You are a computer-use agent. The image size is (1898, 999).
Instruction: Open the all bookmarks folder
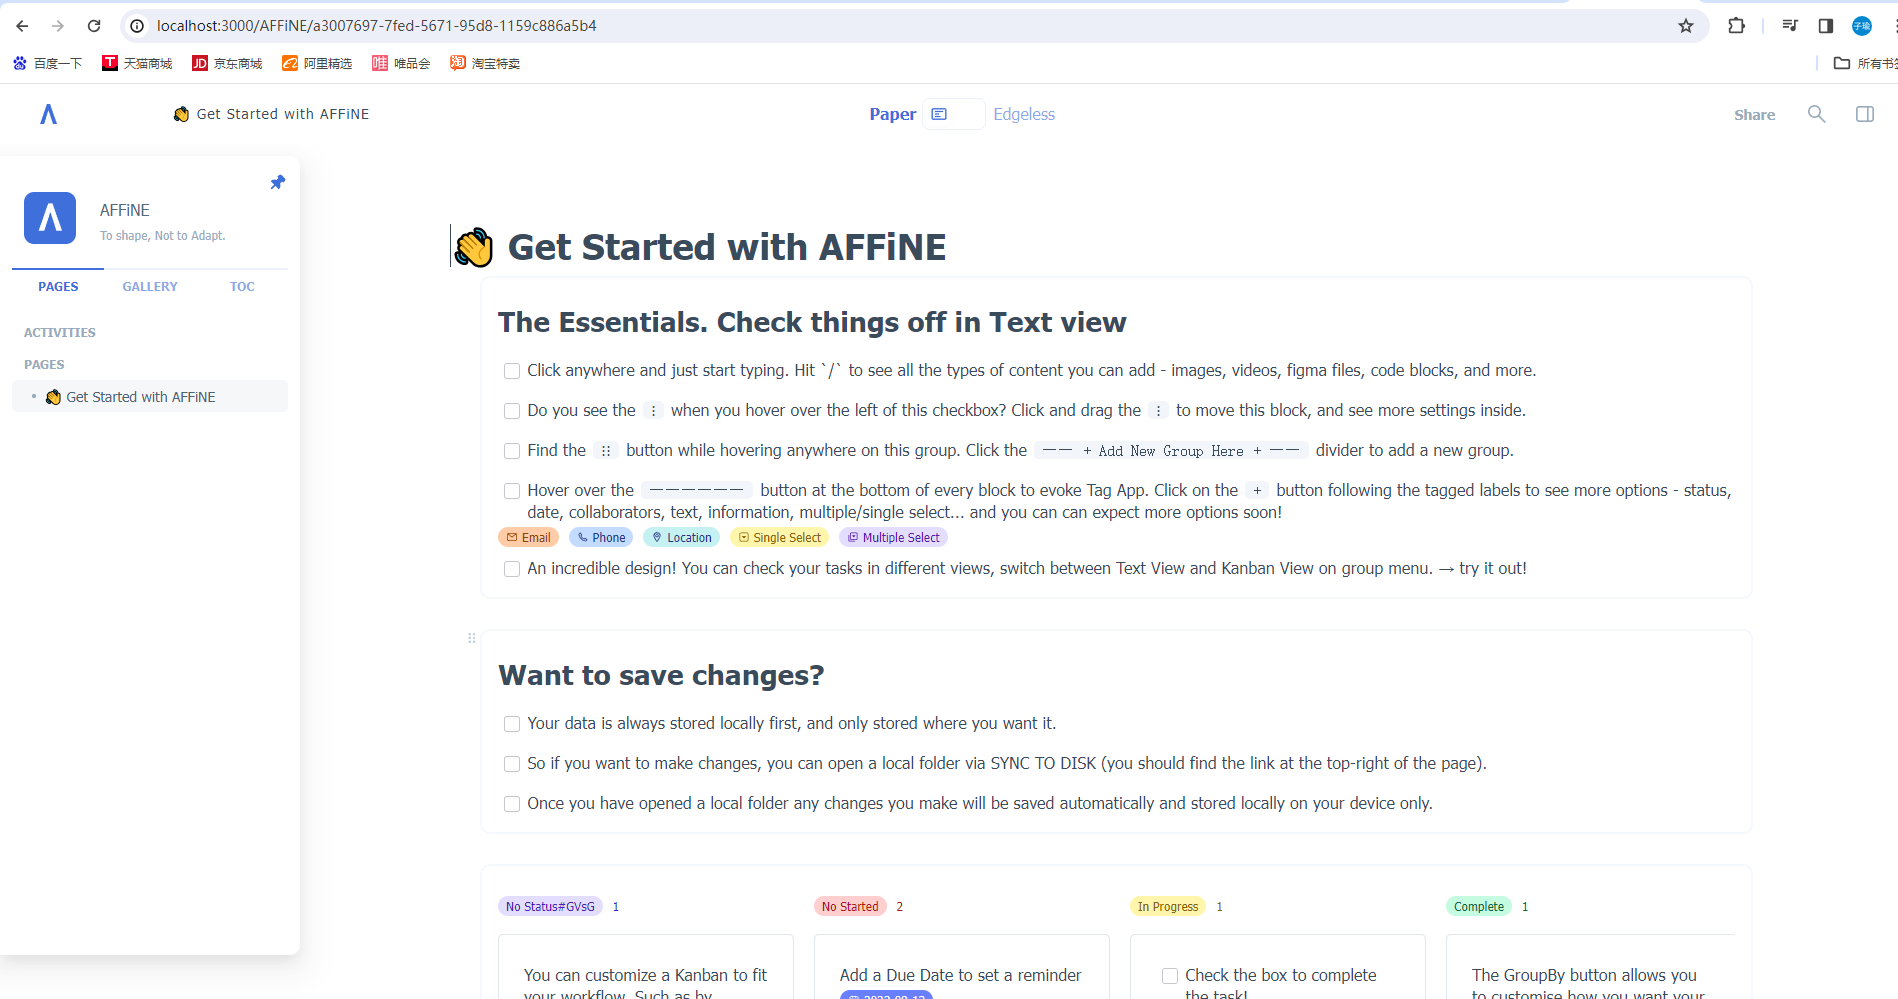point(1865,63)
